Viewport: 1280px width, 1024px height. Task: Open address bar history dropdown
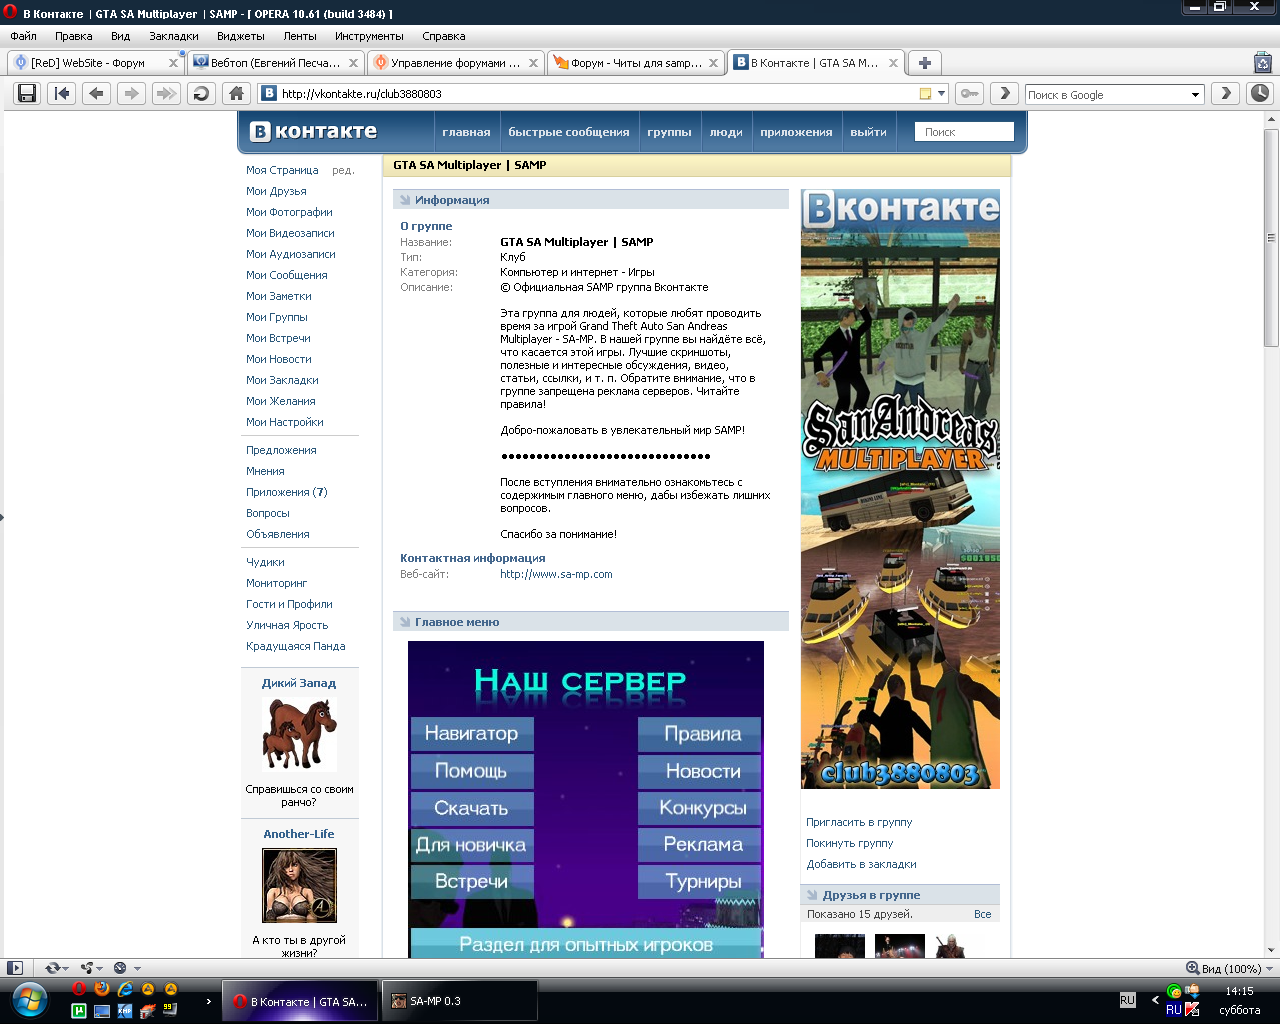(x=942, y=93)
